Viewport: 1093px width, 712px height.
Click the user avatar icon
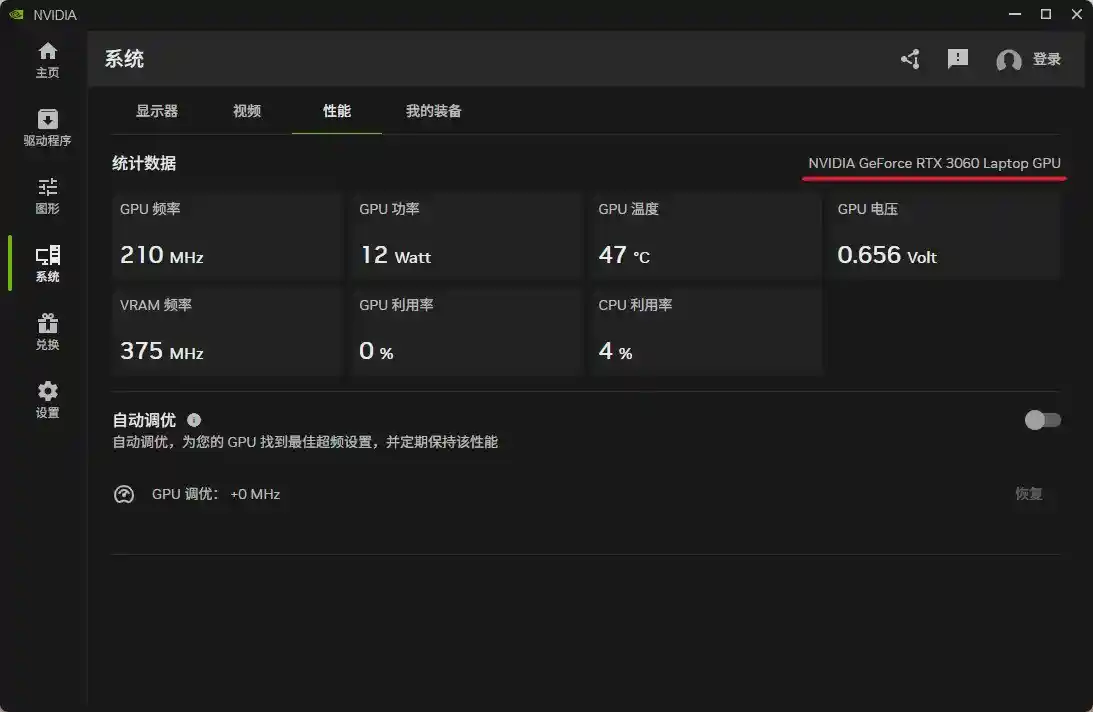[1008, 60]
